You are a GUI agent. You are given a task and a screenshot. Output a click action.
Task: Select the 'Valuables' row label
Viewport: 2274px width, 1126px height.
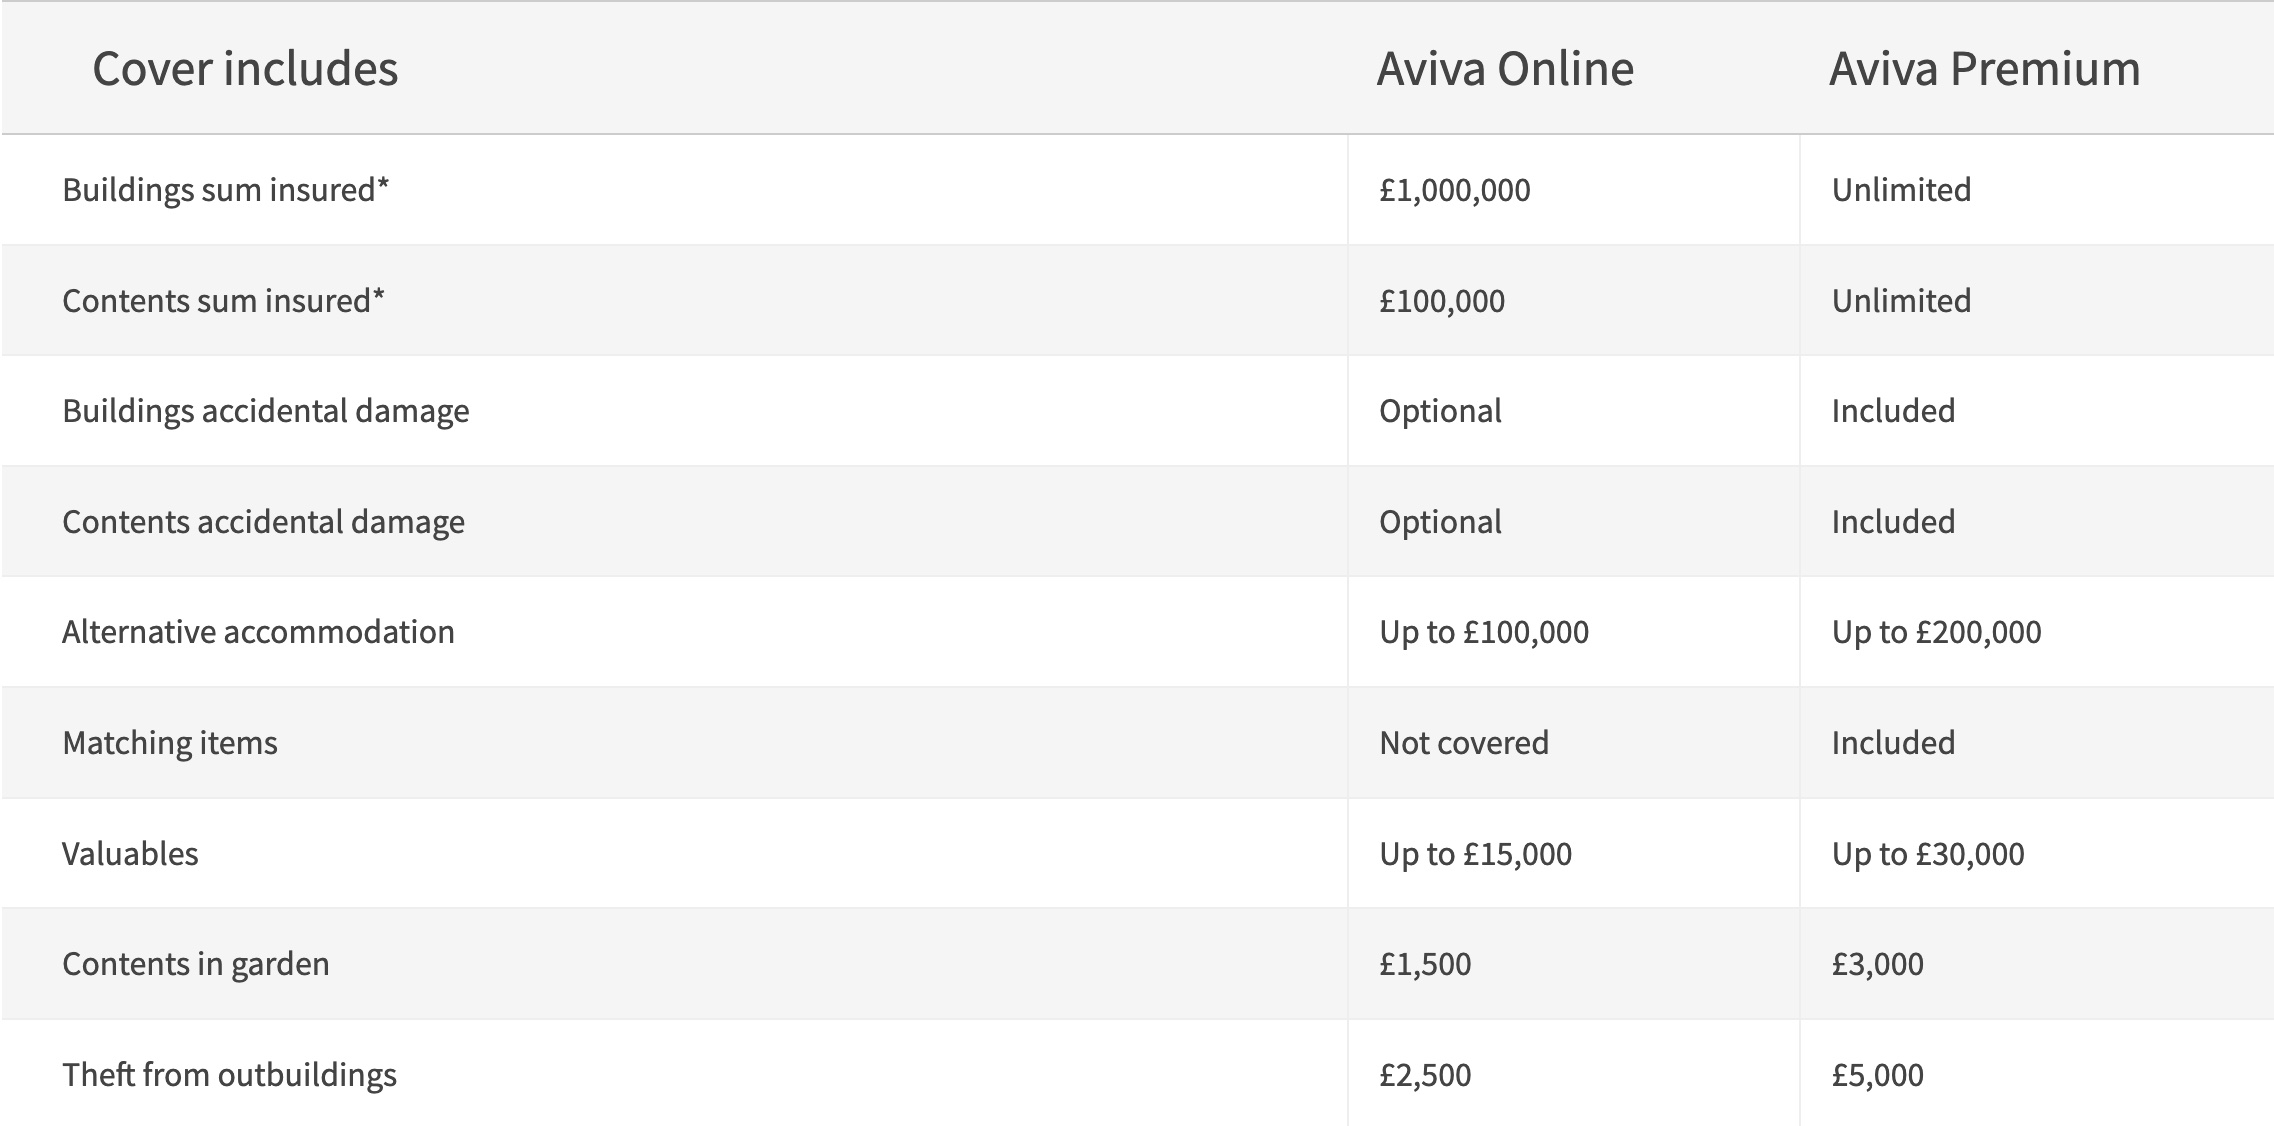tap(130, 854)
